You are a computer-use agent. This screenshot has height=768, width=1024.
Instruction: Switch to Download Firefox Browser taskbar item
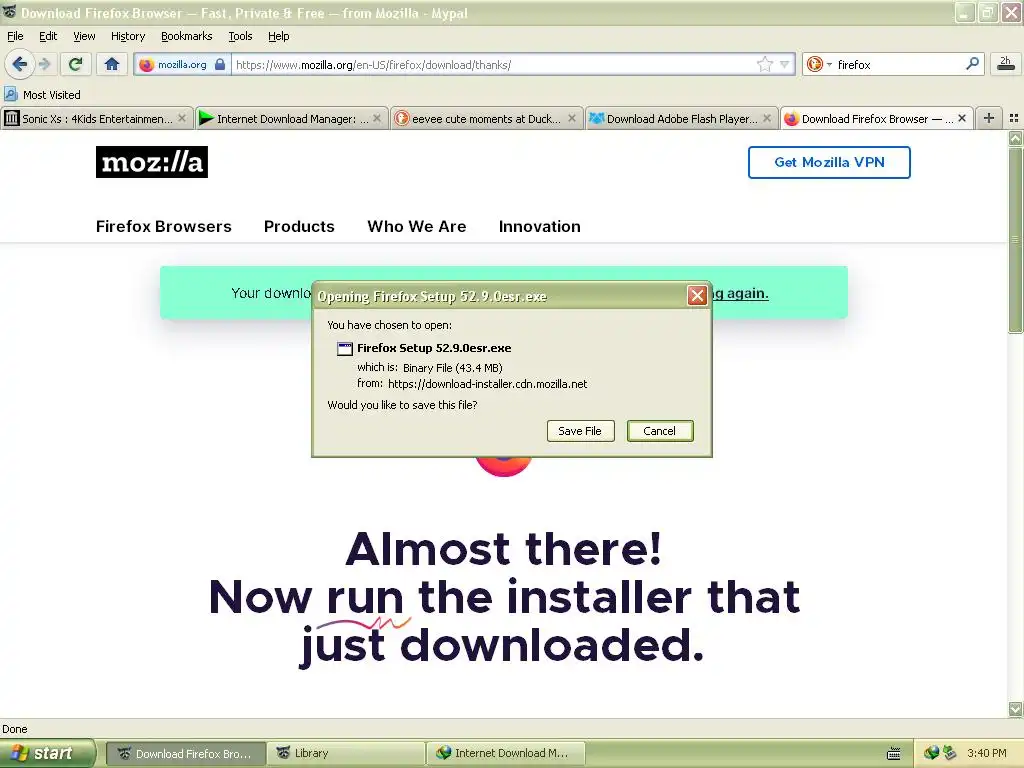coord(185,754)
